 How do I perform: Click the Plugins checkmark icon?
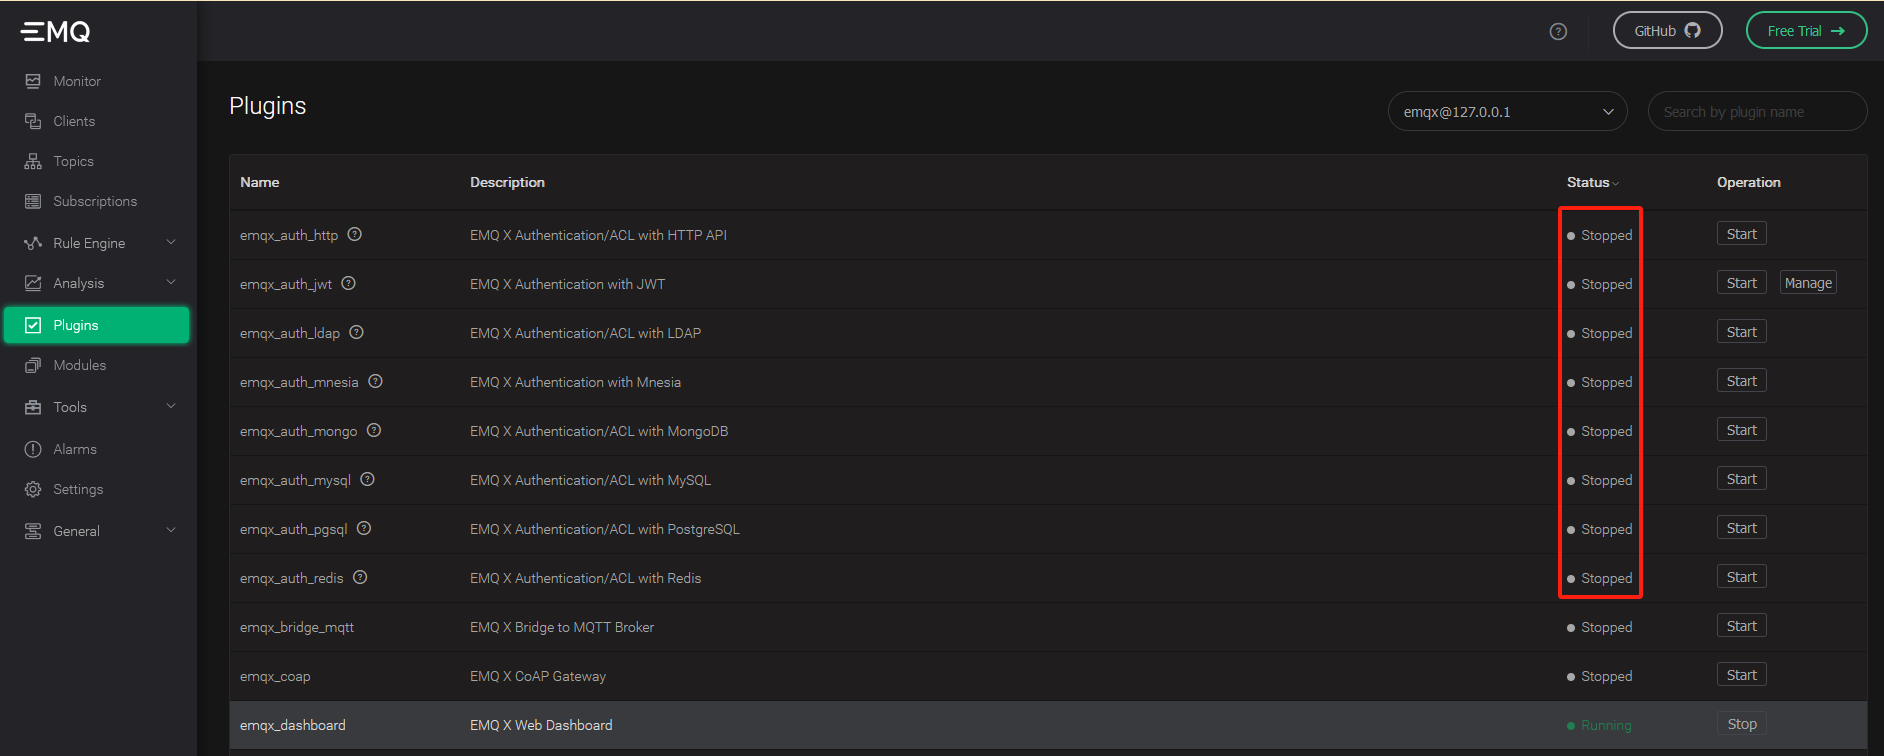[33, 325]
